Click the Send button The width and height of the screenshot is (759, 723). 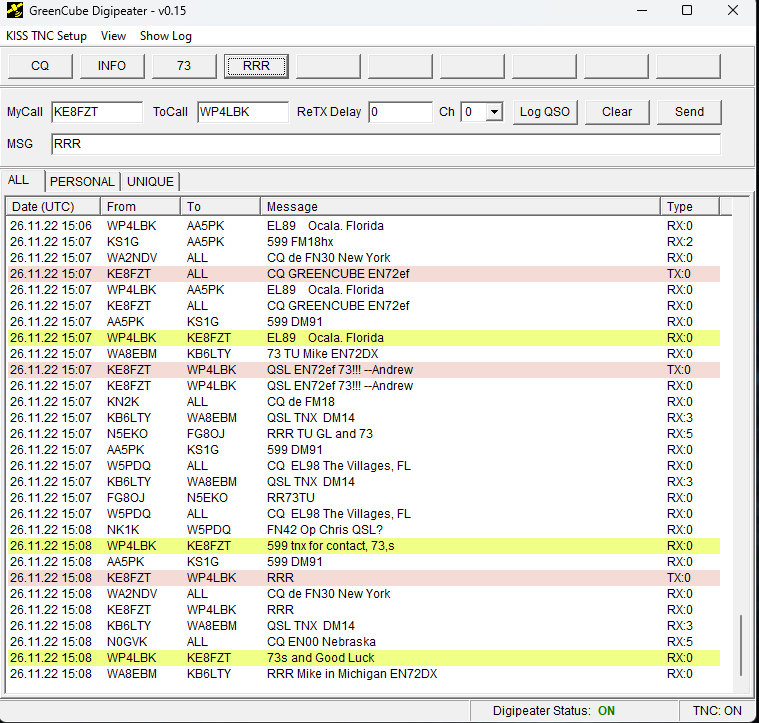(x=689, y=112)
